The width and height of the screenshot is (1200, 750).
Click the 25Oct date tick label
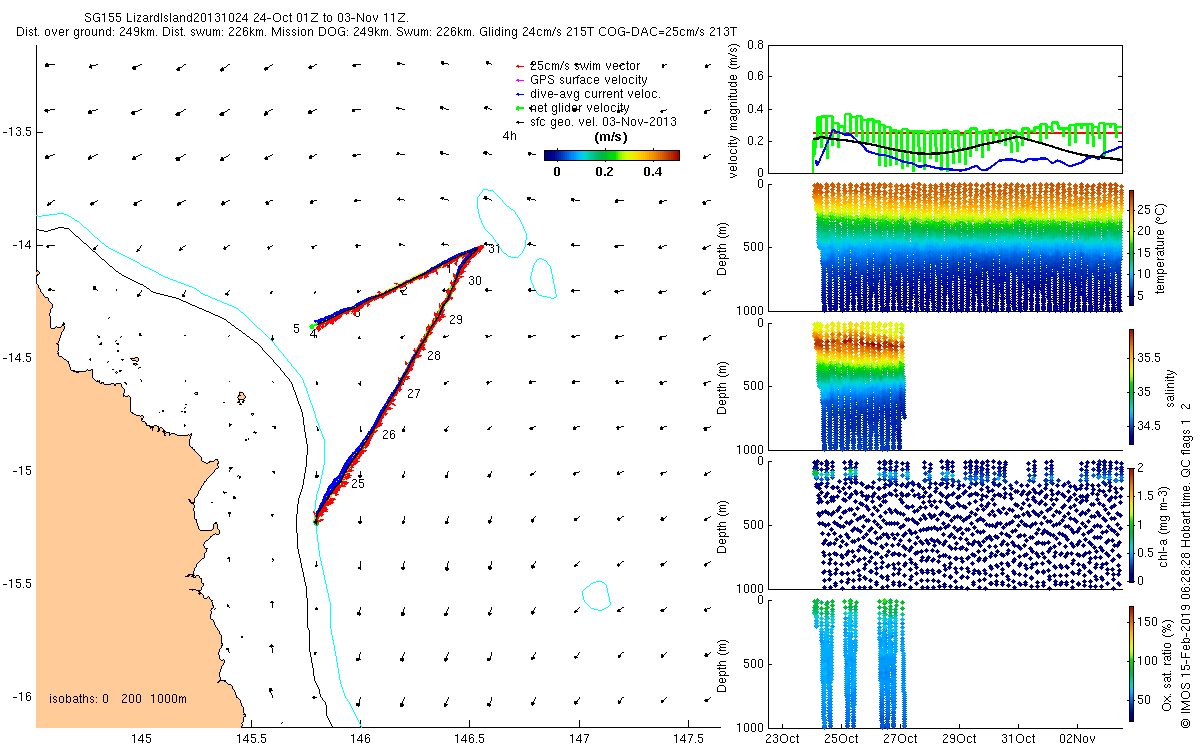pos(841,738)
